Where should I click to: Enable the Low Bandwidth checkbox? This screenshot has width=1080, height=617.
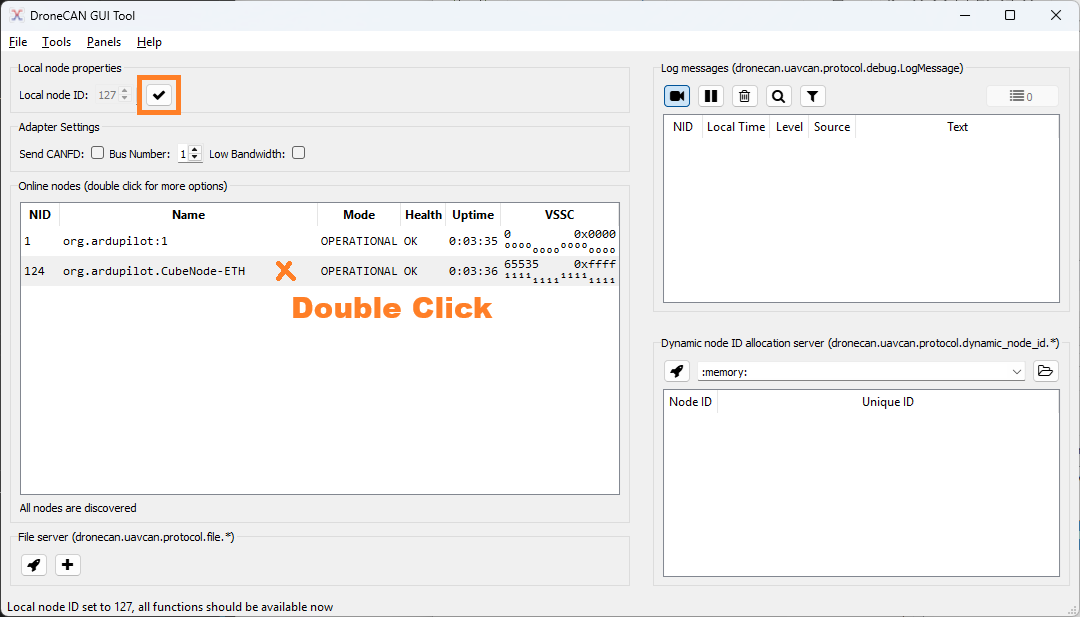click(298, 153)
